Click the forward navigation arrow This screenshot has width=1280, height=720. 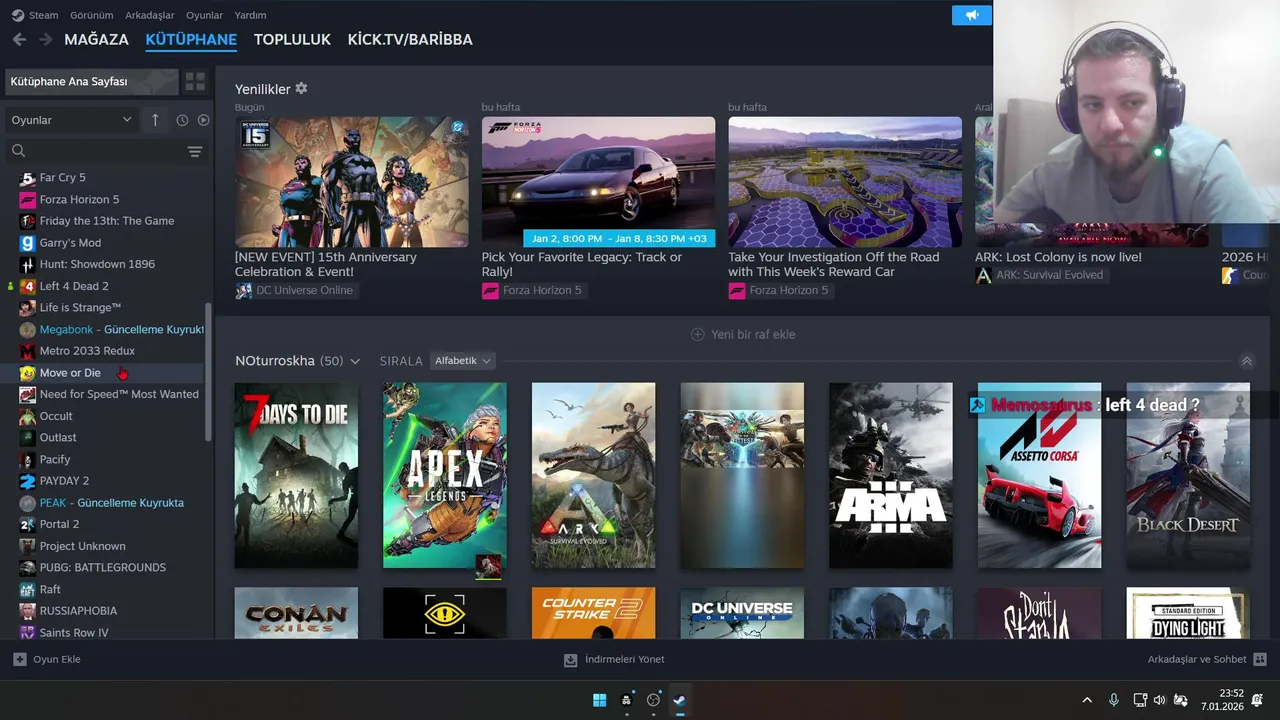pos(45,39)
